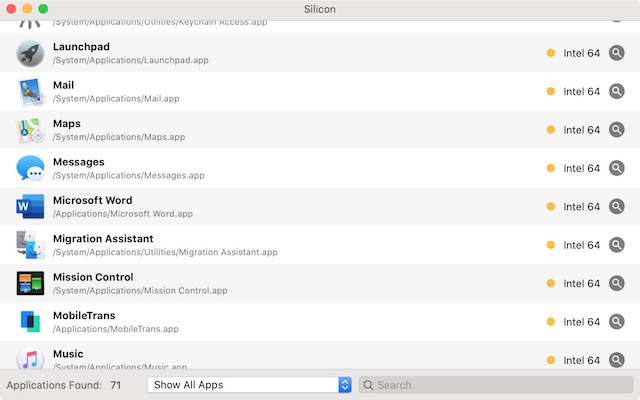640x400 pixels.
Task: Click the Music row magnifier icon
Action: coord(617,360)
